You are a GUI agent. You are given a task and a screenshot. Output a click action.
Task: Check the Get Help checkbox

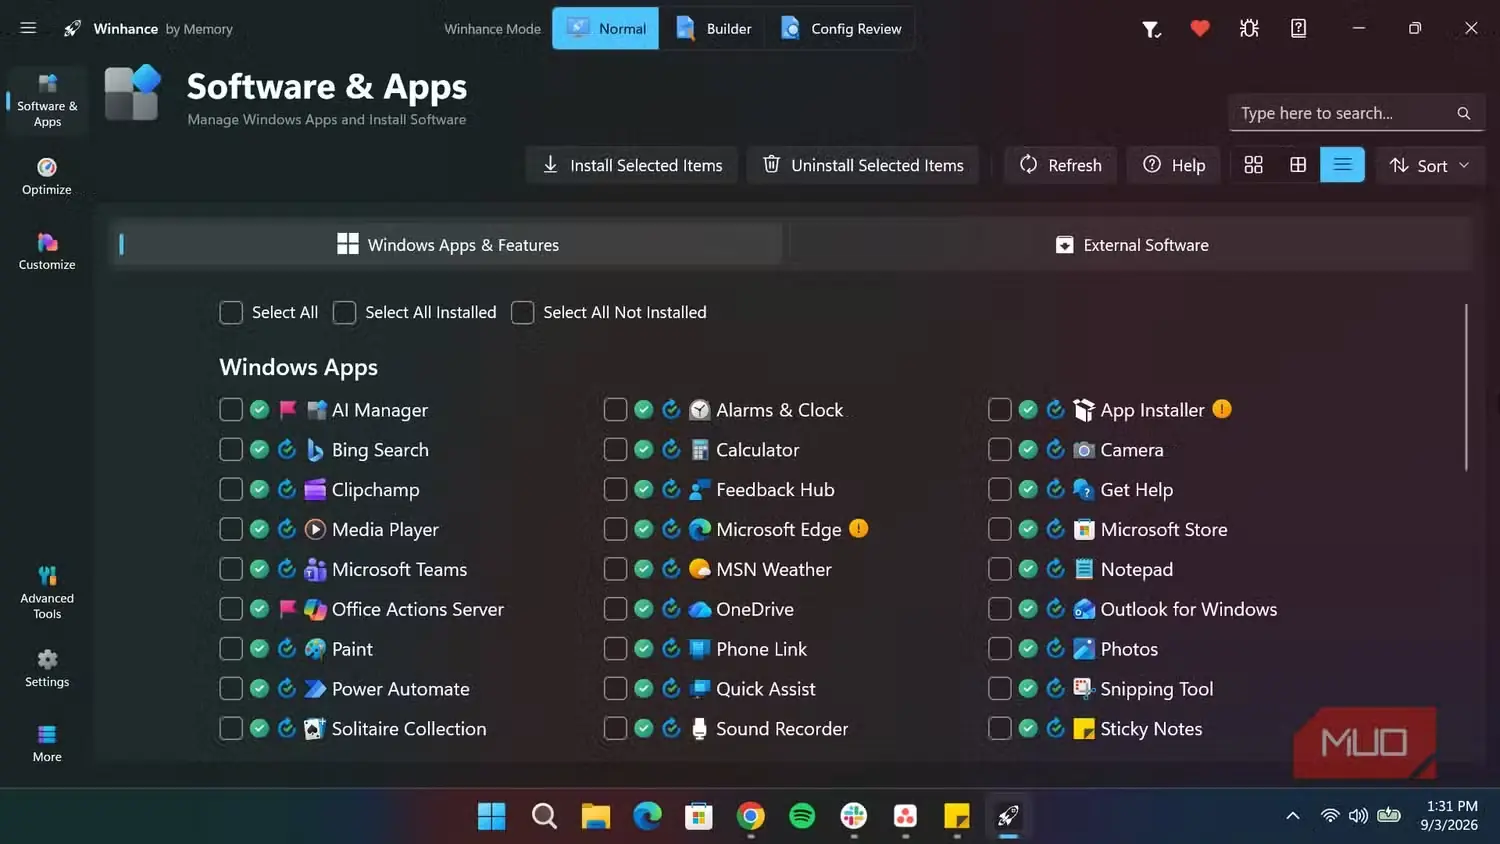click(x=999, y=489)
